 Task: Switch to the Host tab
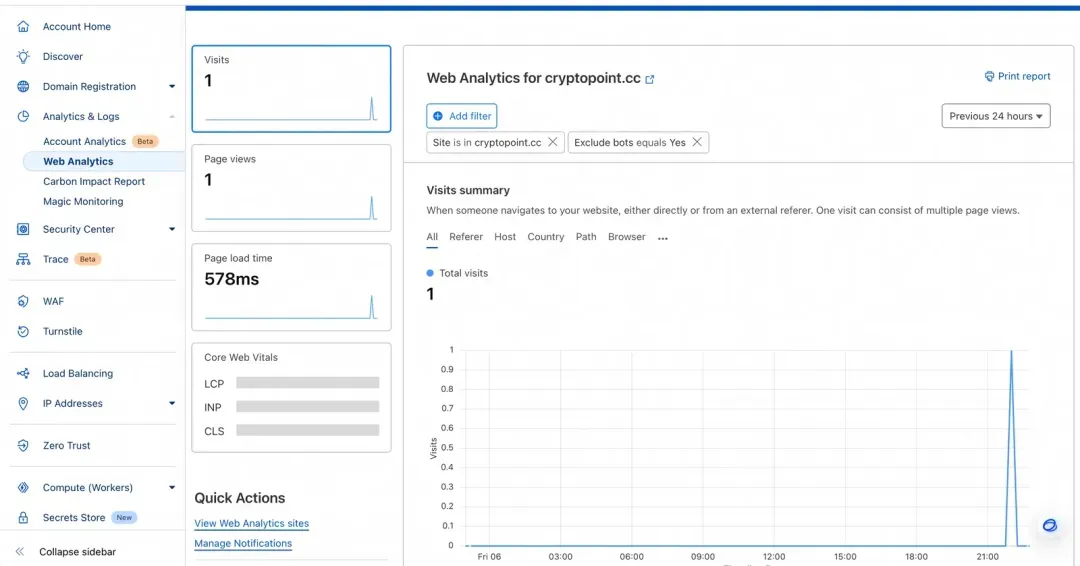505,237
